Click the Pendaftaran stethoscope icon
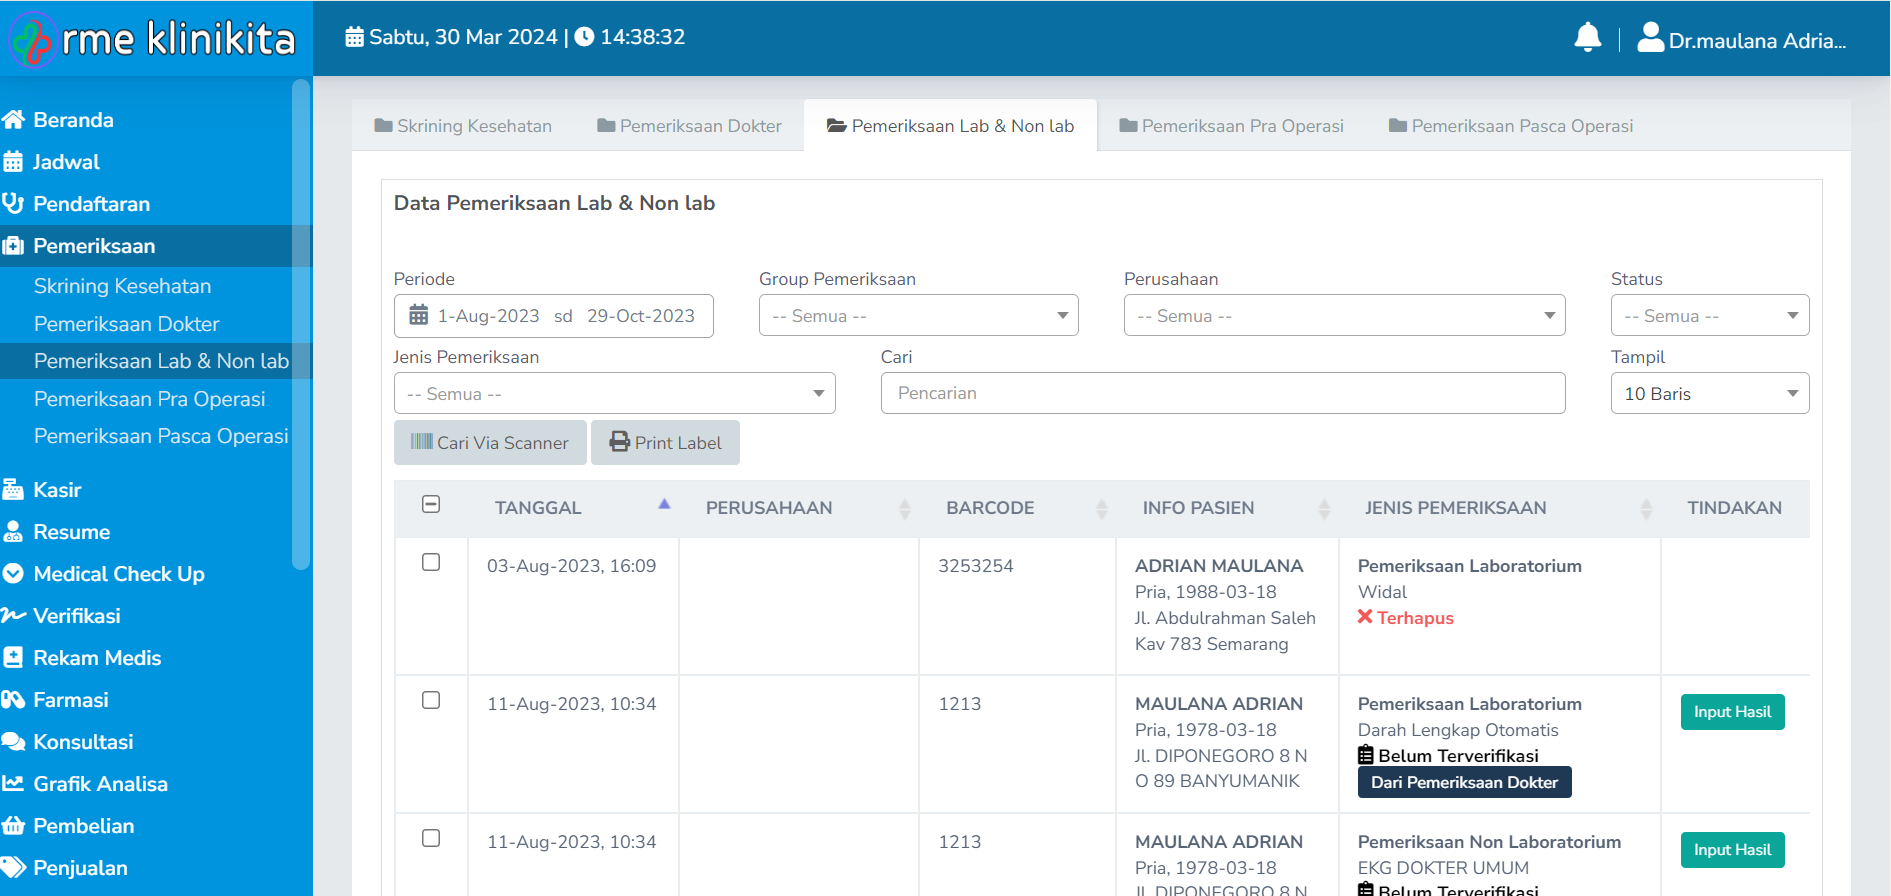The image size is (1891, 896). click(14, 204)
